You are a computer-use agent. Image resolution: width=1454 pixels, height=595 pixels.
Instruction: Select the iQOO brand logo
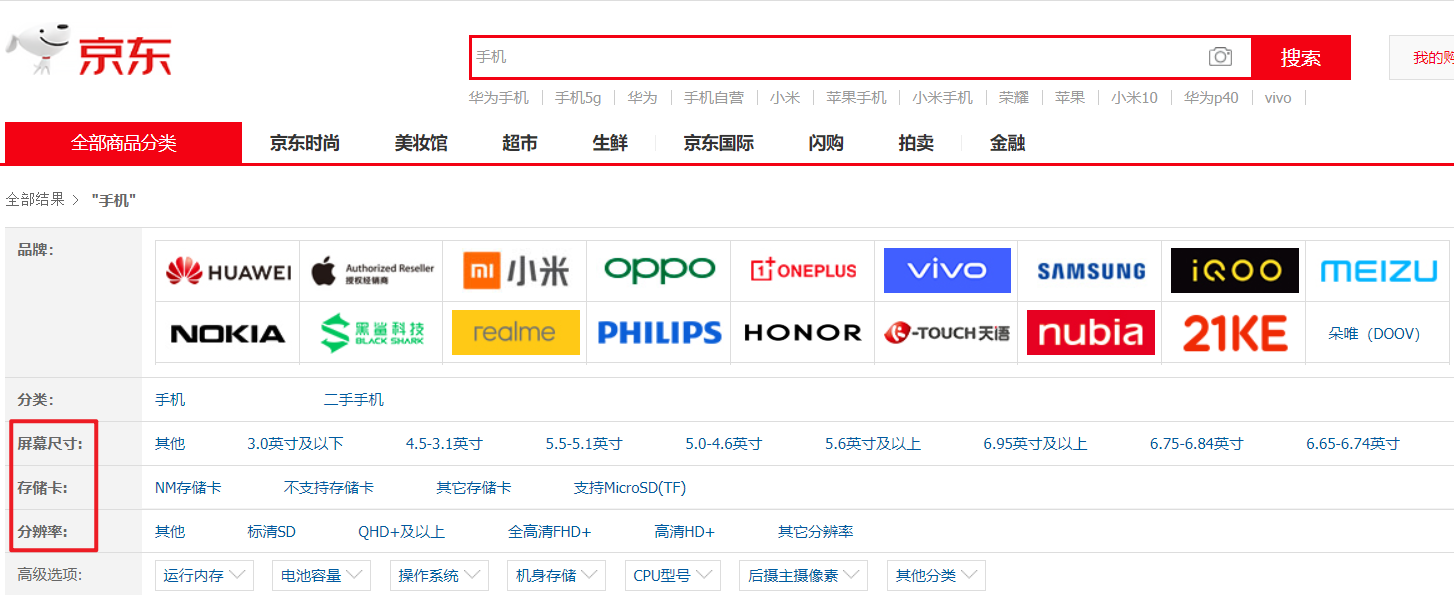pos(1235,270)
